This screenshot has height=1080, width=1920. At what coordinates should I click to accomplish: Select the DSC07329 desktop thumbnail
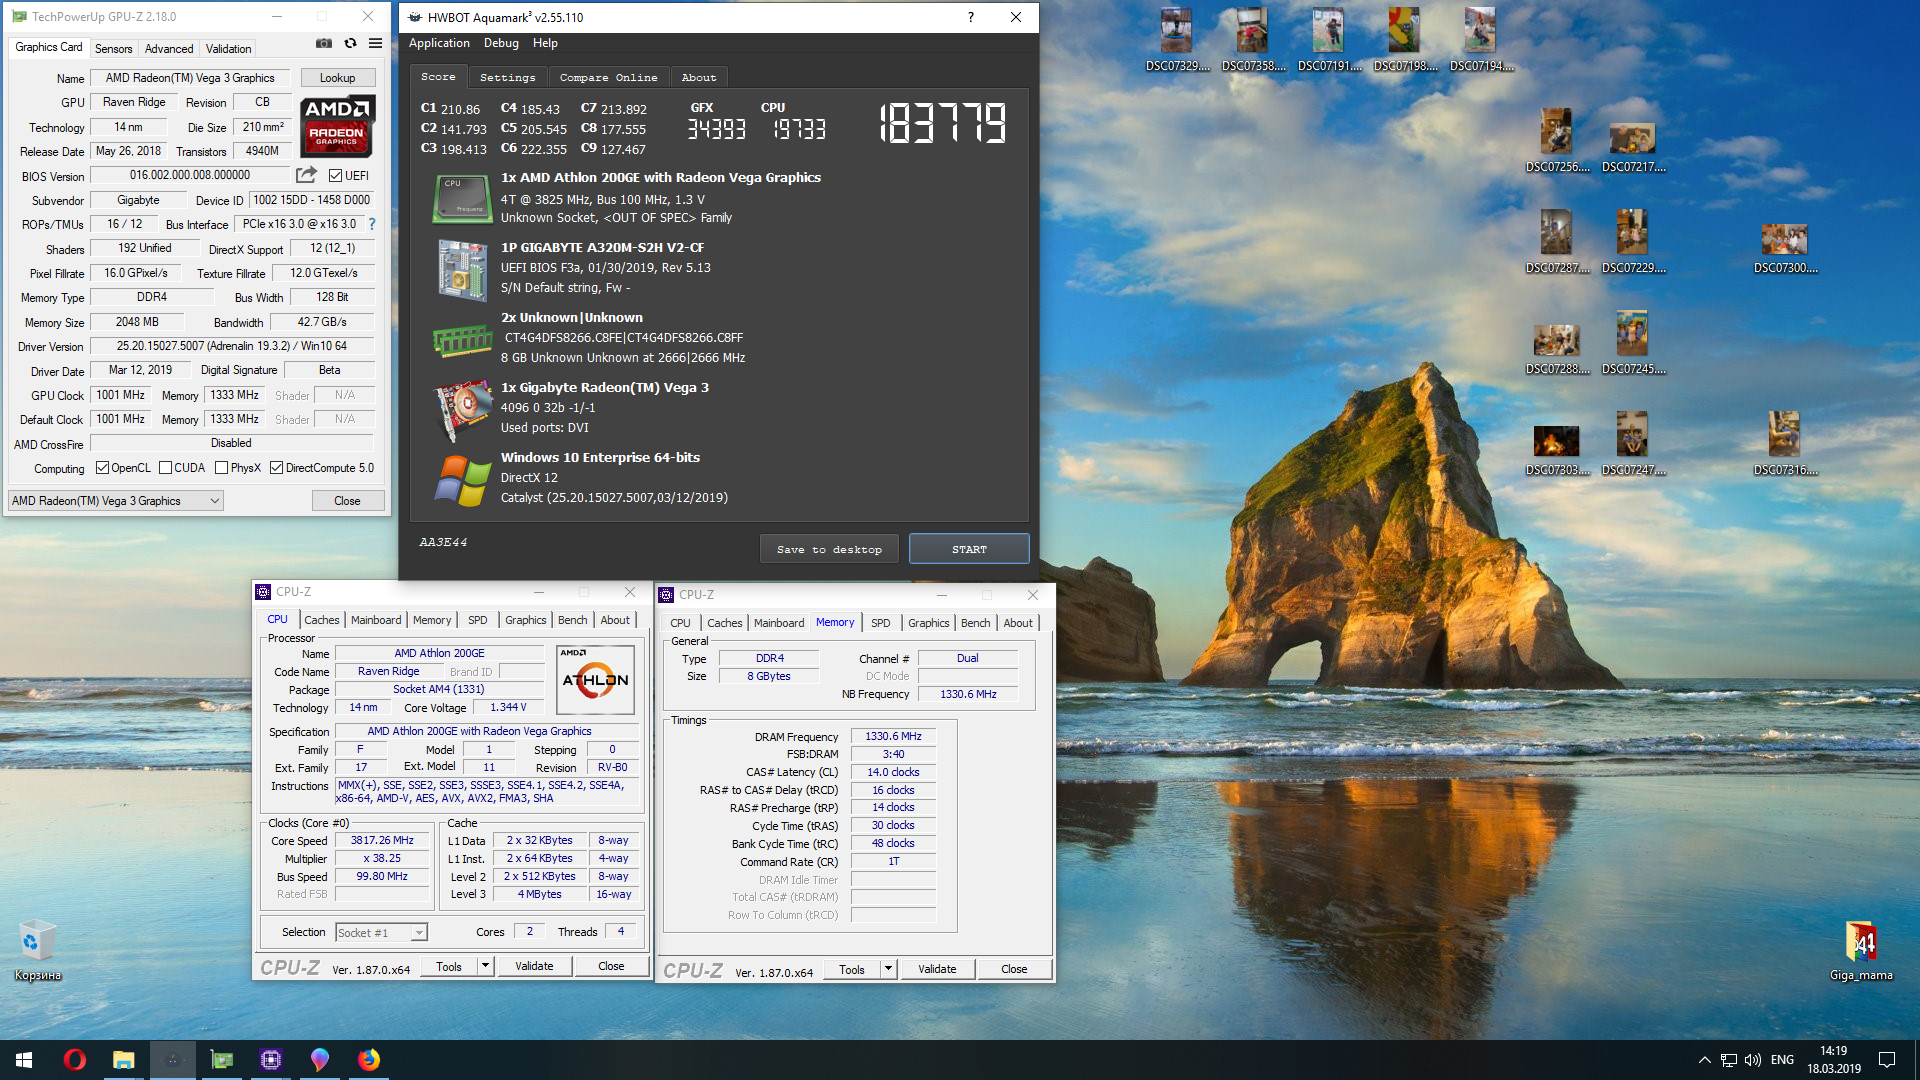tap(1177, 40)
